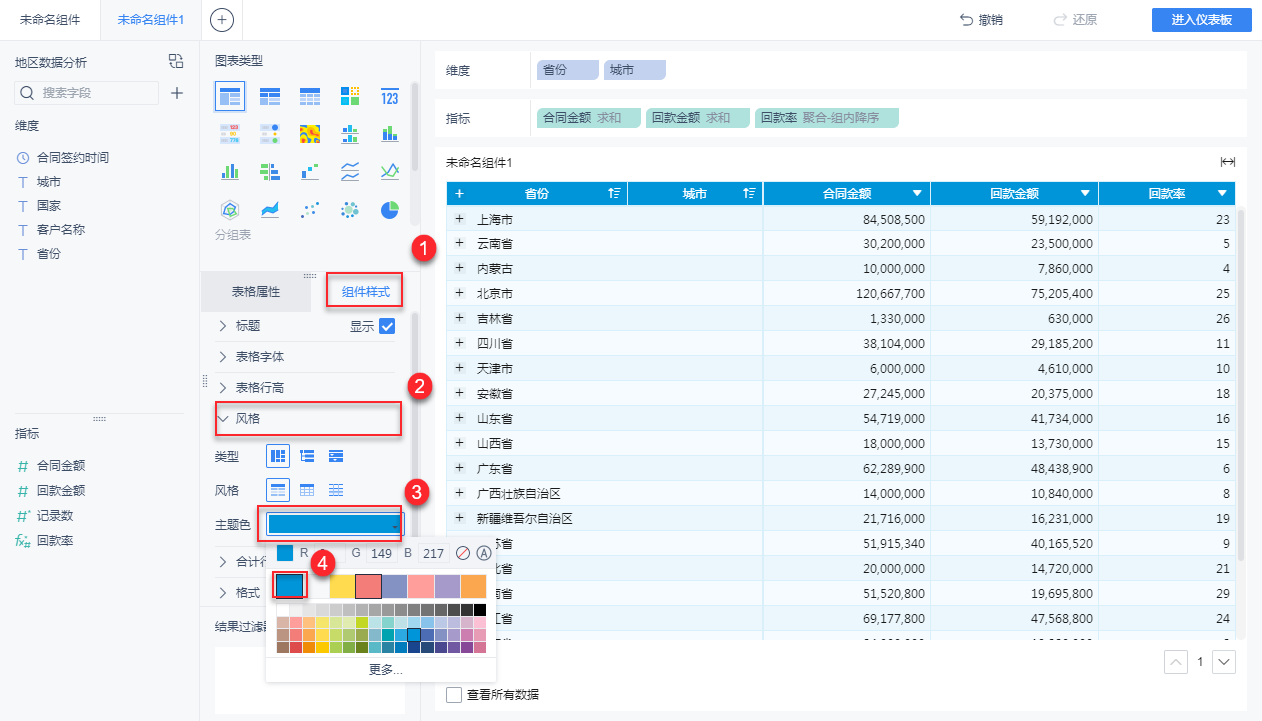Click the add new component plus tab button
1262x721 pixels.
pyautogui.click(x=223, y=20)
